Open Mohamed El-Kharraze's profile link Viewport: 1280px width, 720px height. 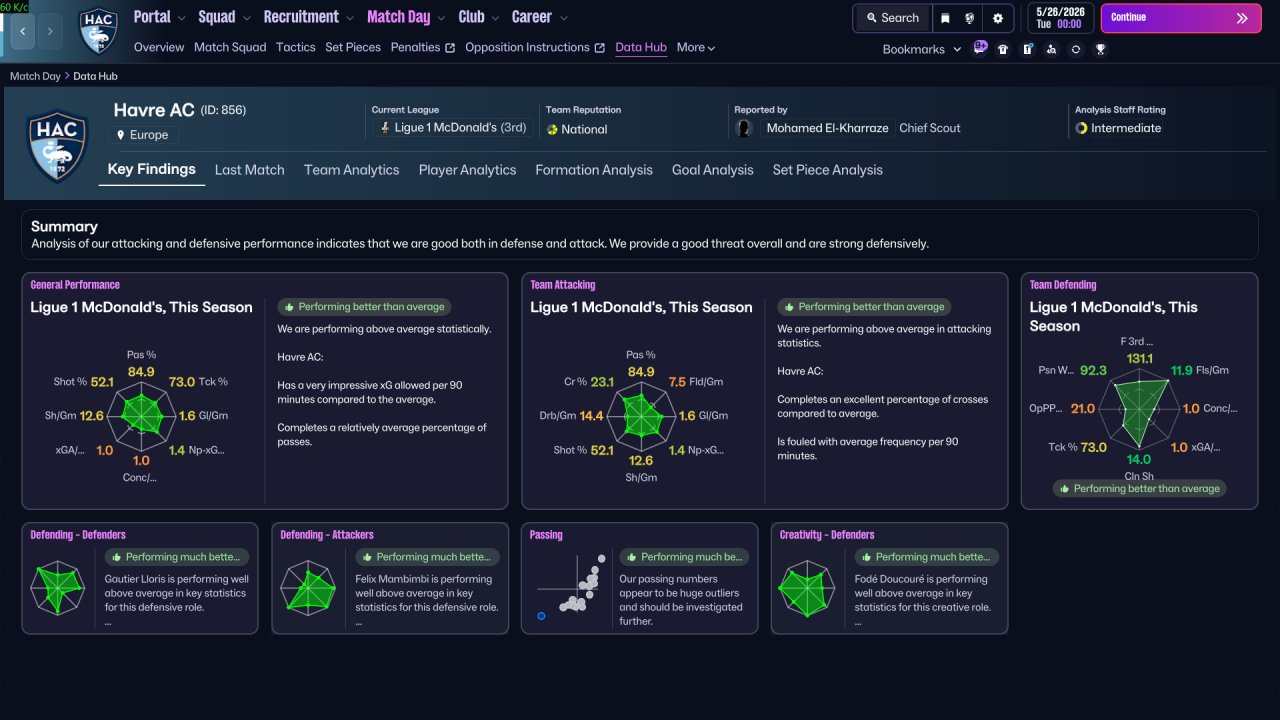click(x=828, y=128)
